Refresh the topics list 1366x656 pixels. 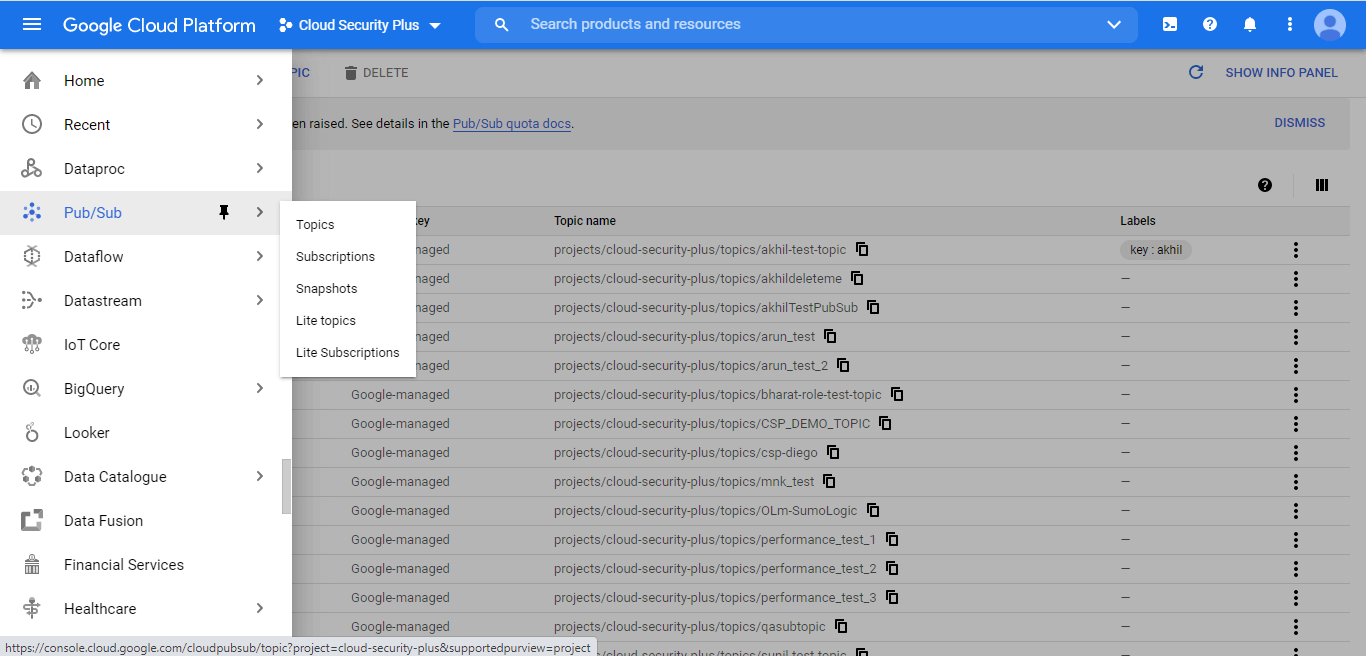[1196, 73]
